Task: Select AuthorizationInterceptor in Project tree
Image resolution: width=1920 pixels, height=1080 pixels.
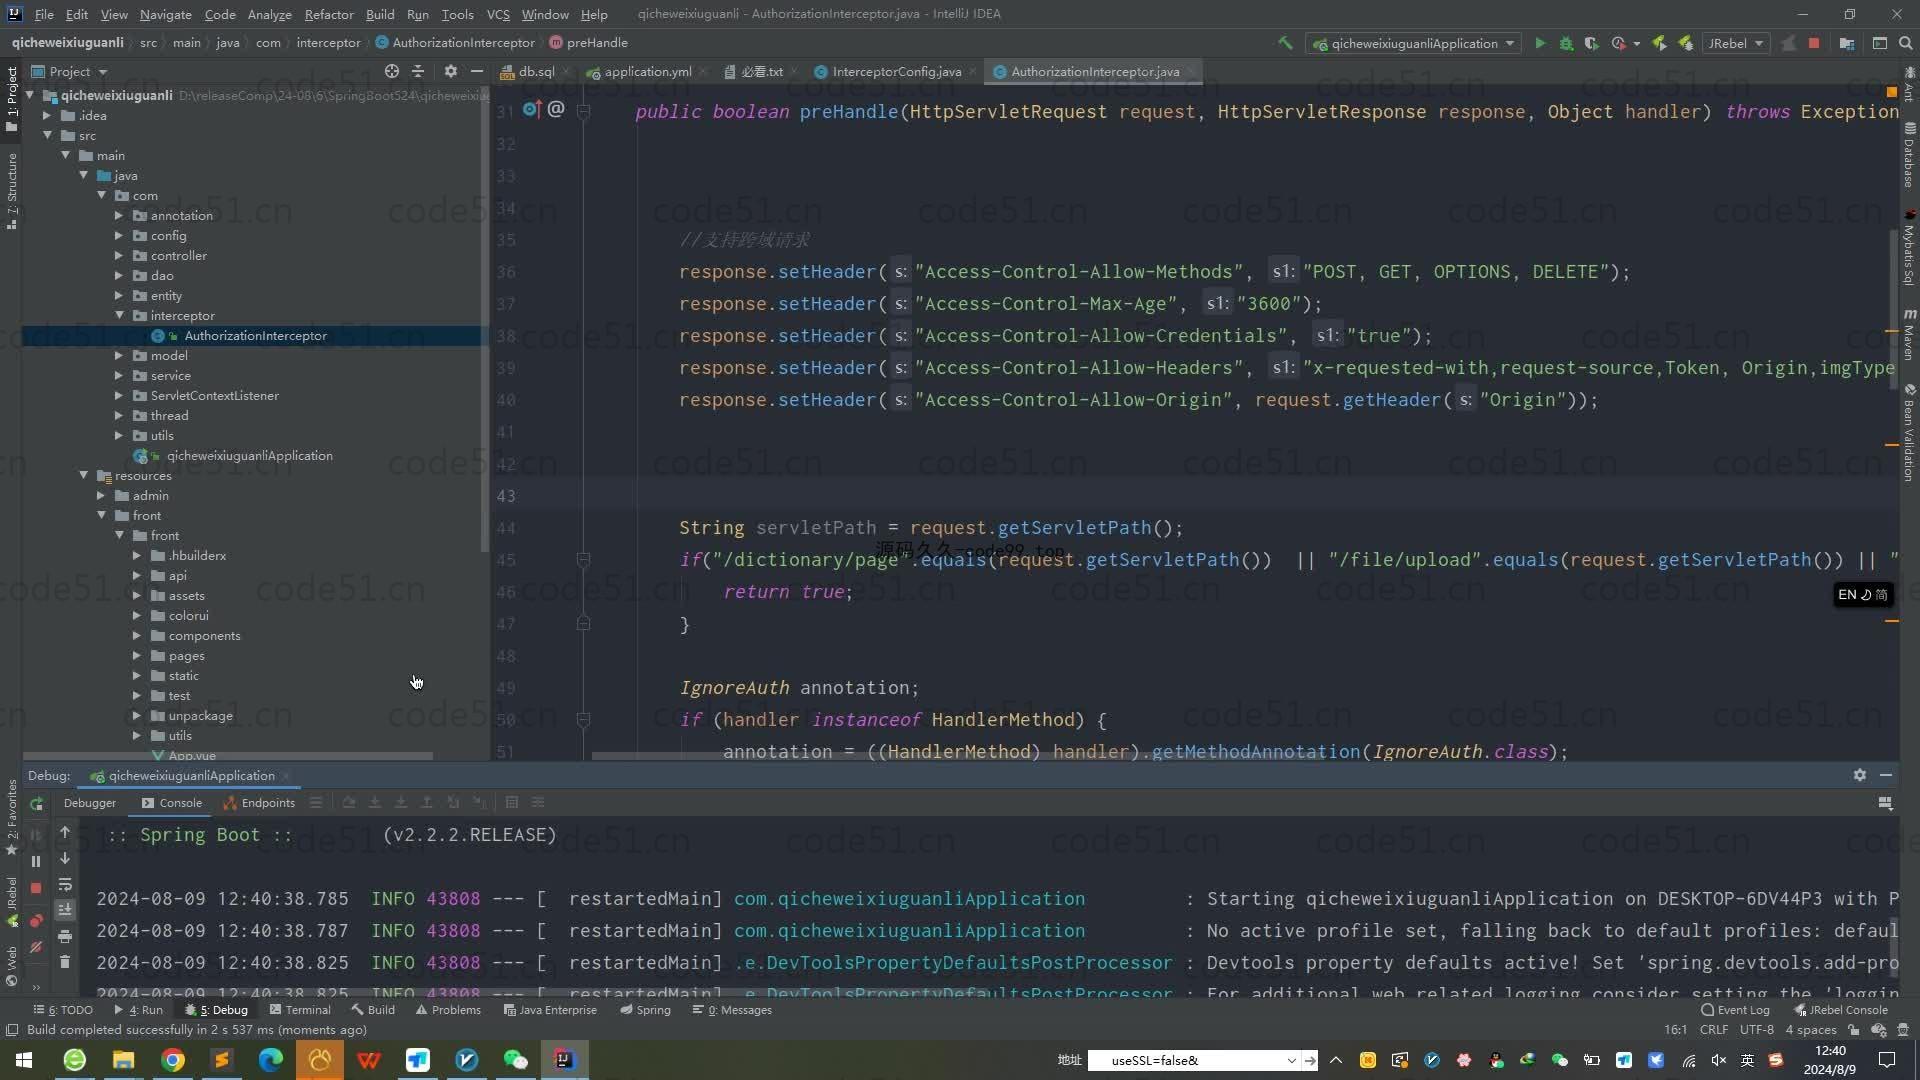Action: pos(255,336)
